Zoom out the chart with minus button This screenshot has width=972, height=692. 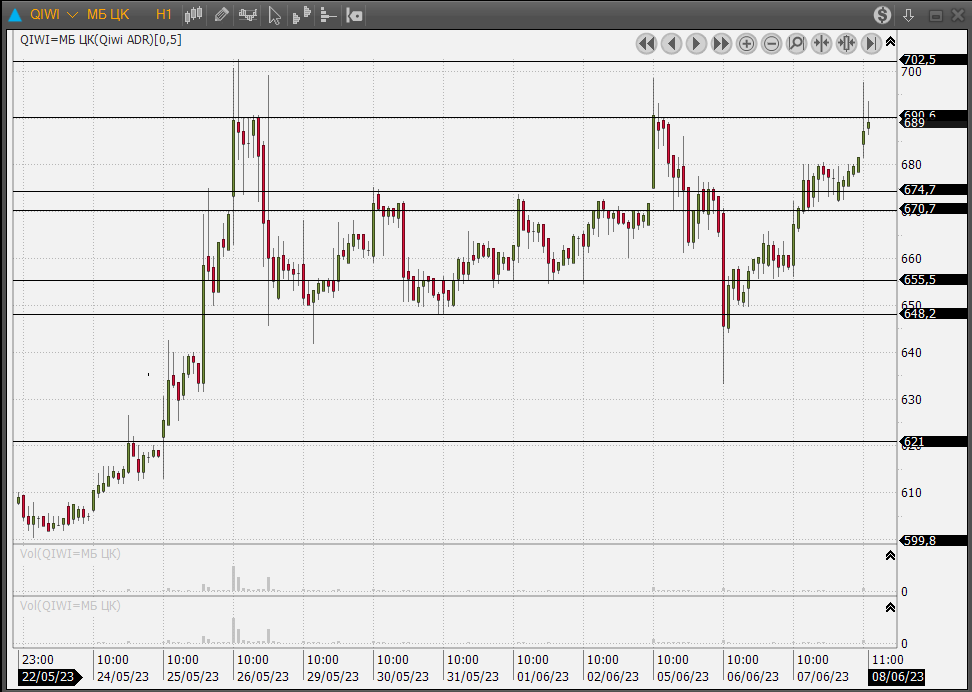772,43
